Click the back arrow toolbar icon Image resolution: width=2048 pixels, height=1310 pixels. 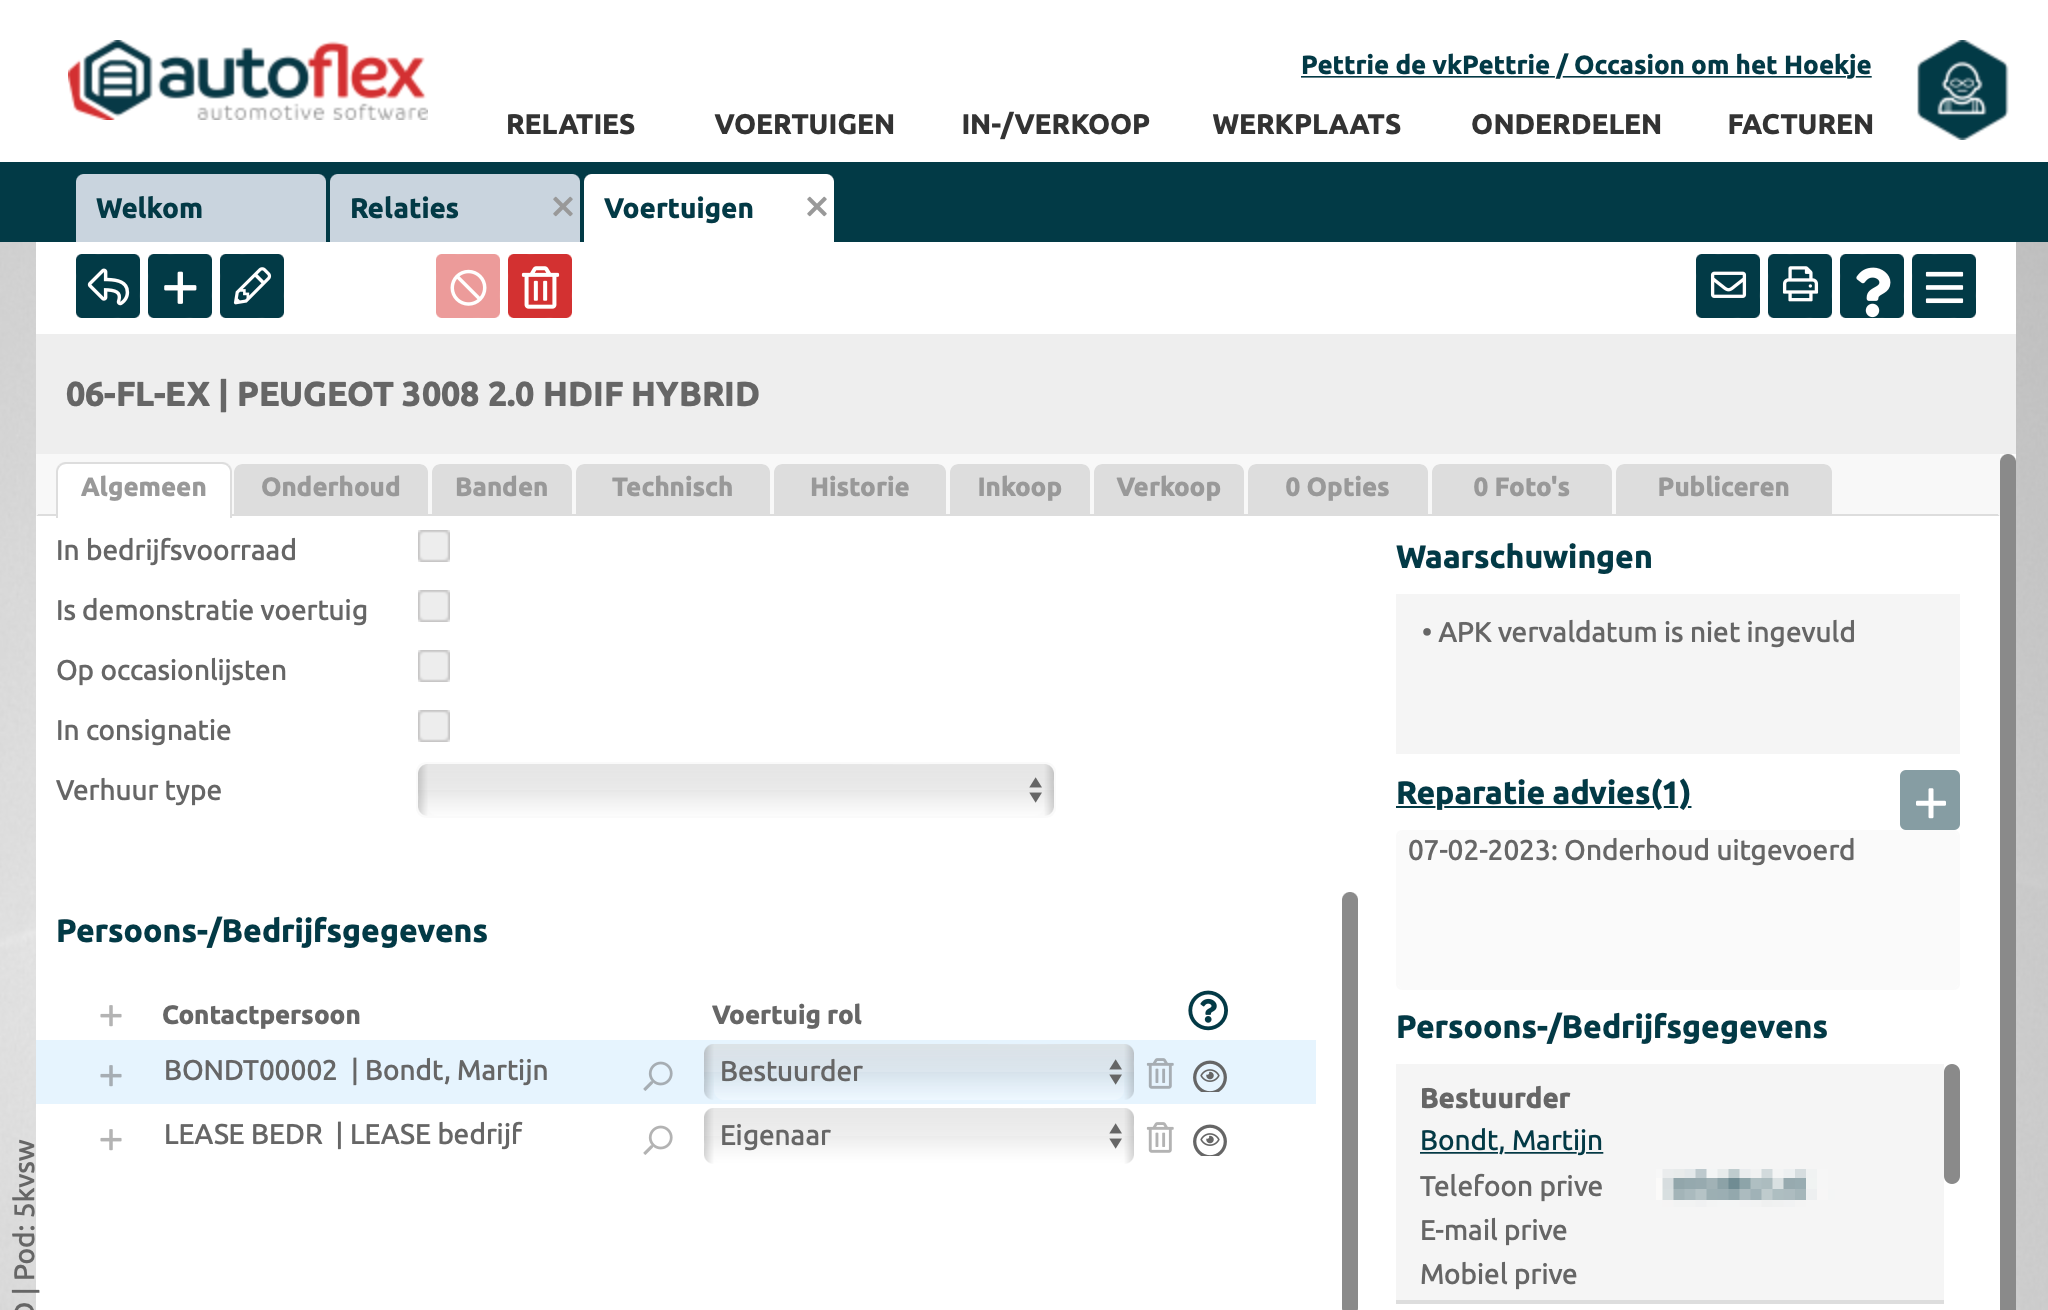pyautogui.click(x=108, y=287)
